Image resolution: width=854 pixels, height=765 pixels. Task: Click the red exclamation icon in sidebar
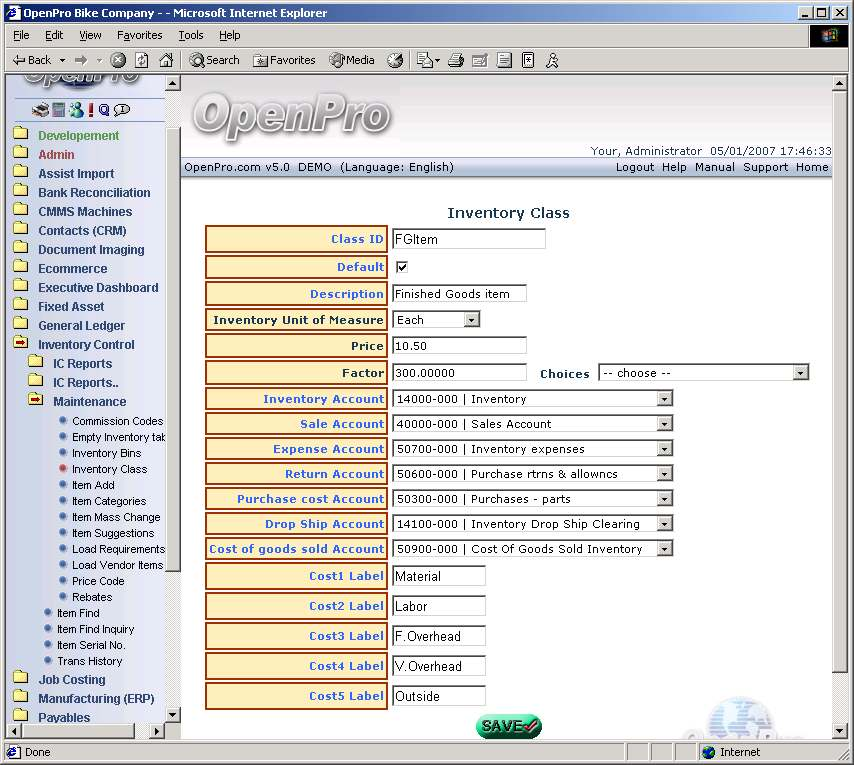pos(91,110)
